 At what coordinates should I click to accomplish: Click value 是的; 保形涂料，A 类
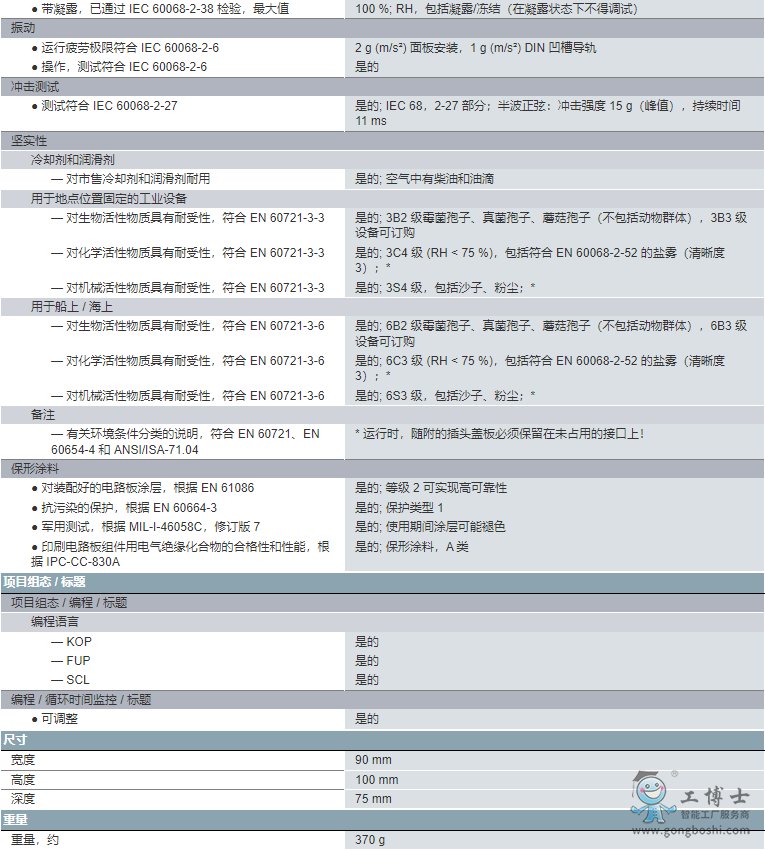pyautogui.click(x=412, y=547)
